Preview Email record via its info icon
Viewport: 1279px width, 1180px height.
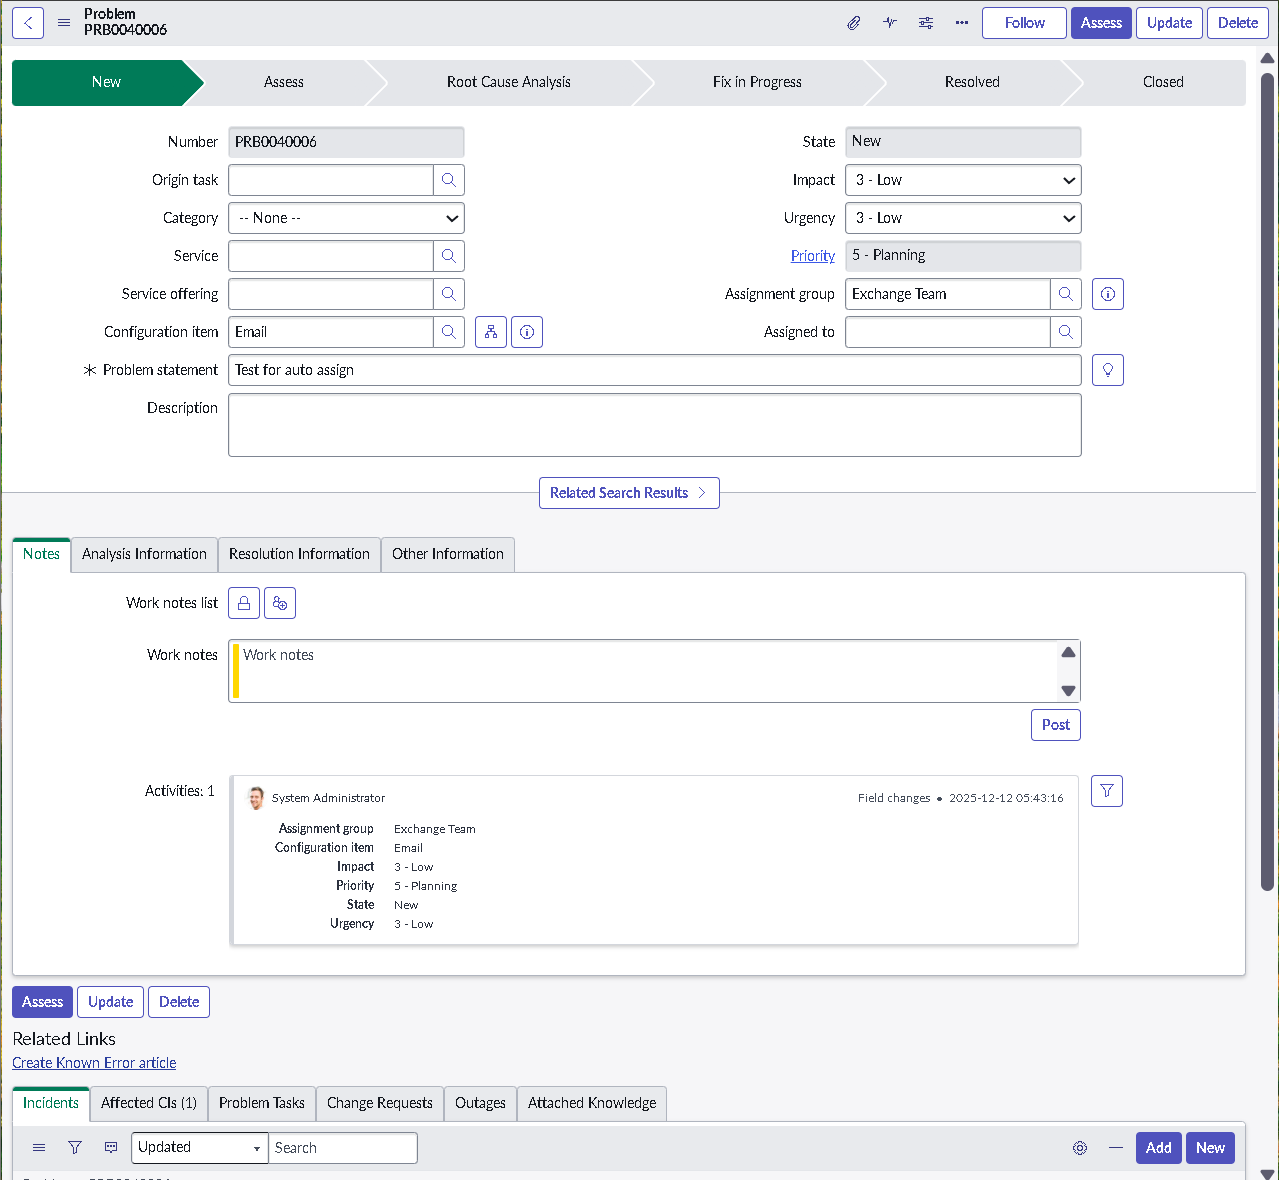point(527,331)
